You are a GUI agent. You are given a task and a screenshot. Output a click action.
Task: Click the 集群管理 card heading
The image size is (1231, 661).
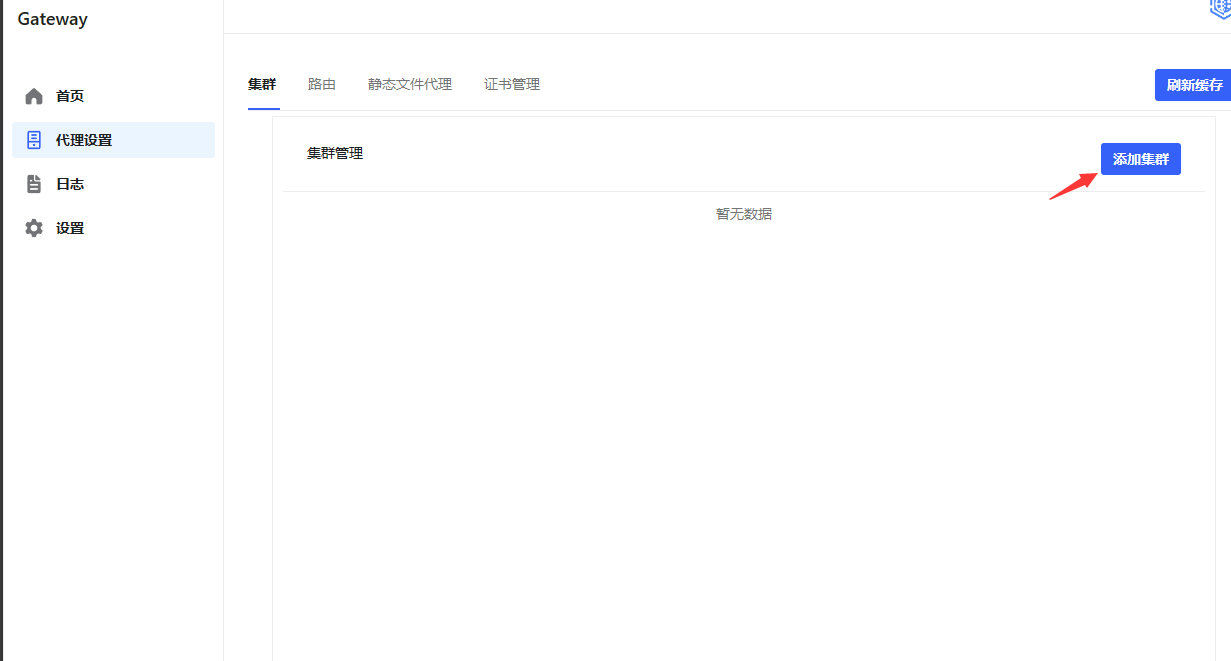(x=334, y=153)
